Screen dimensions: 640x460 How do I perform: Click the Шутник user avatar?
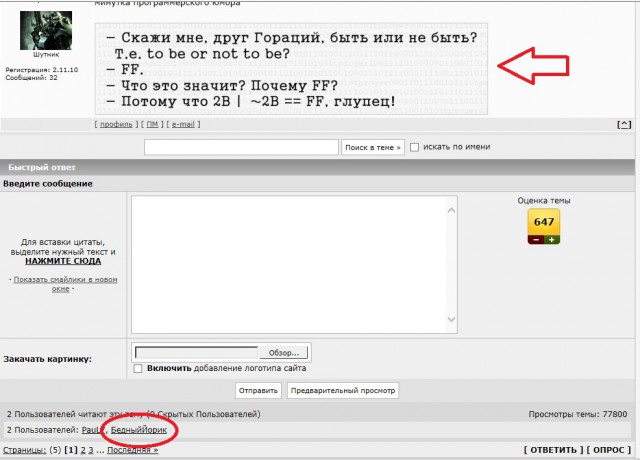[x=46, y=30]
